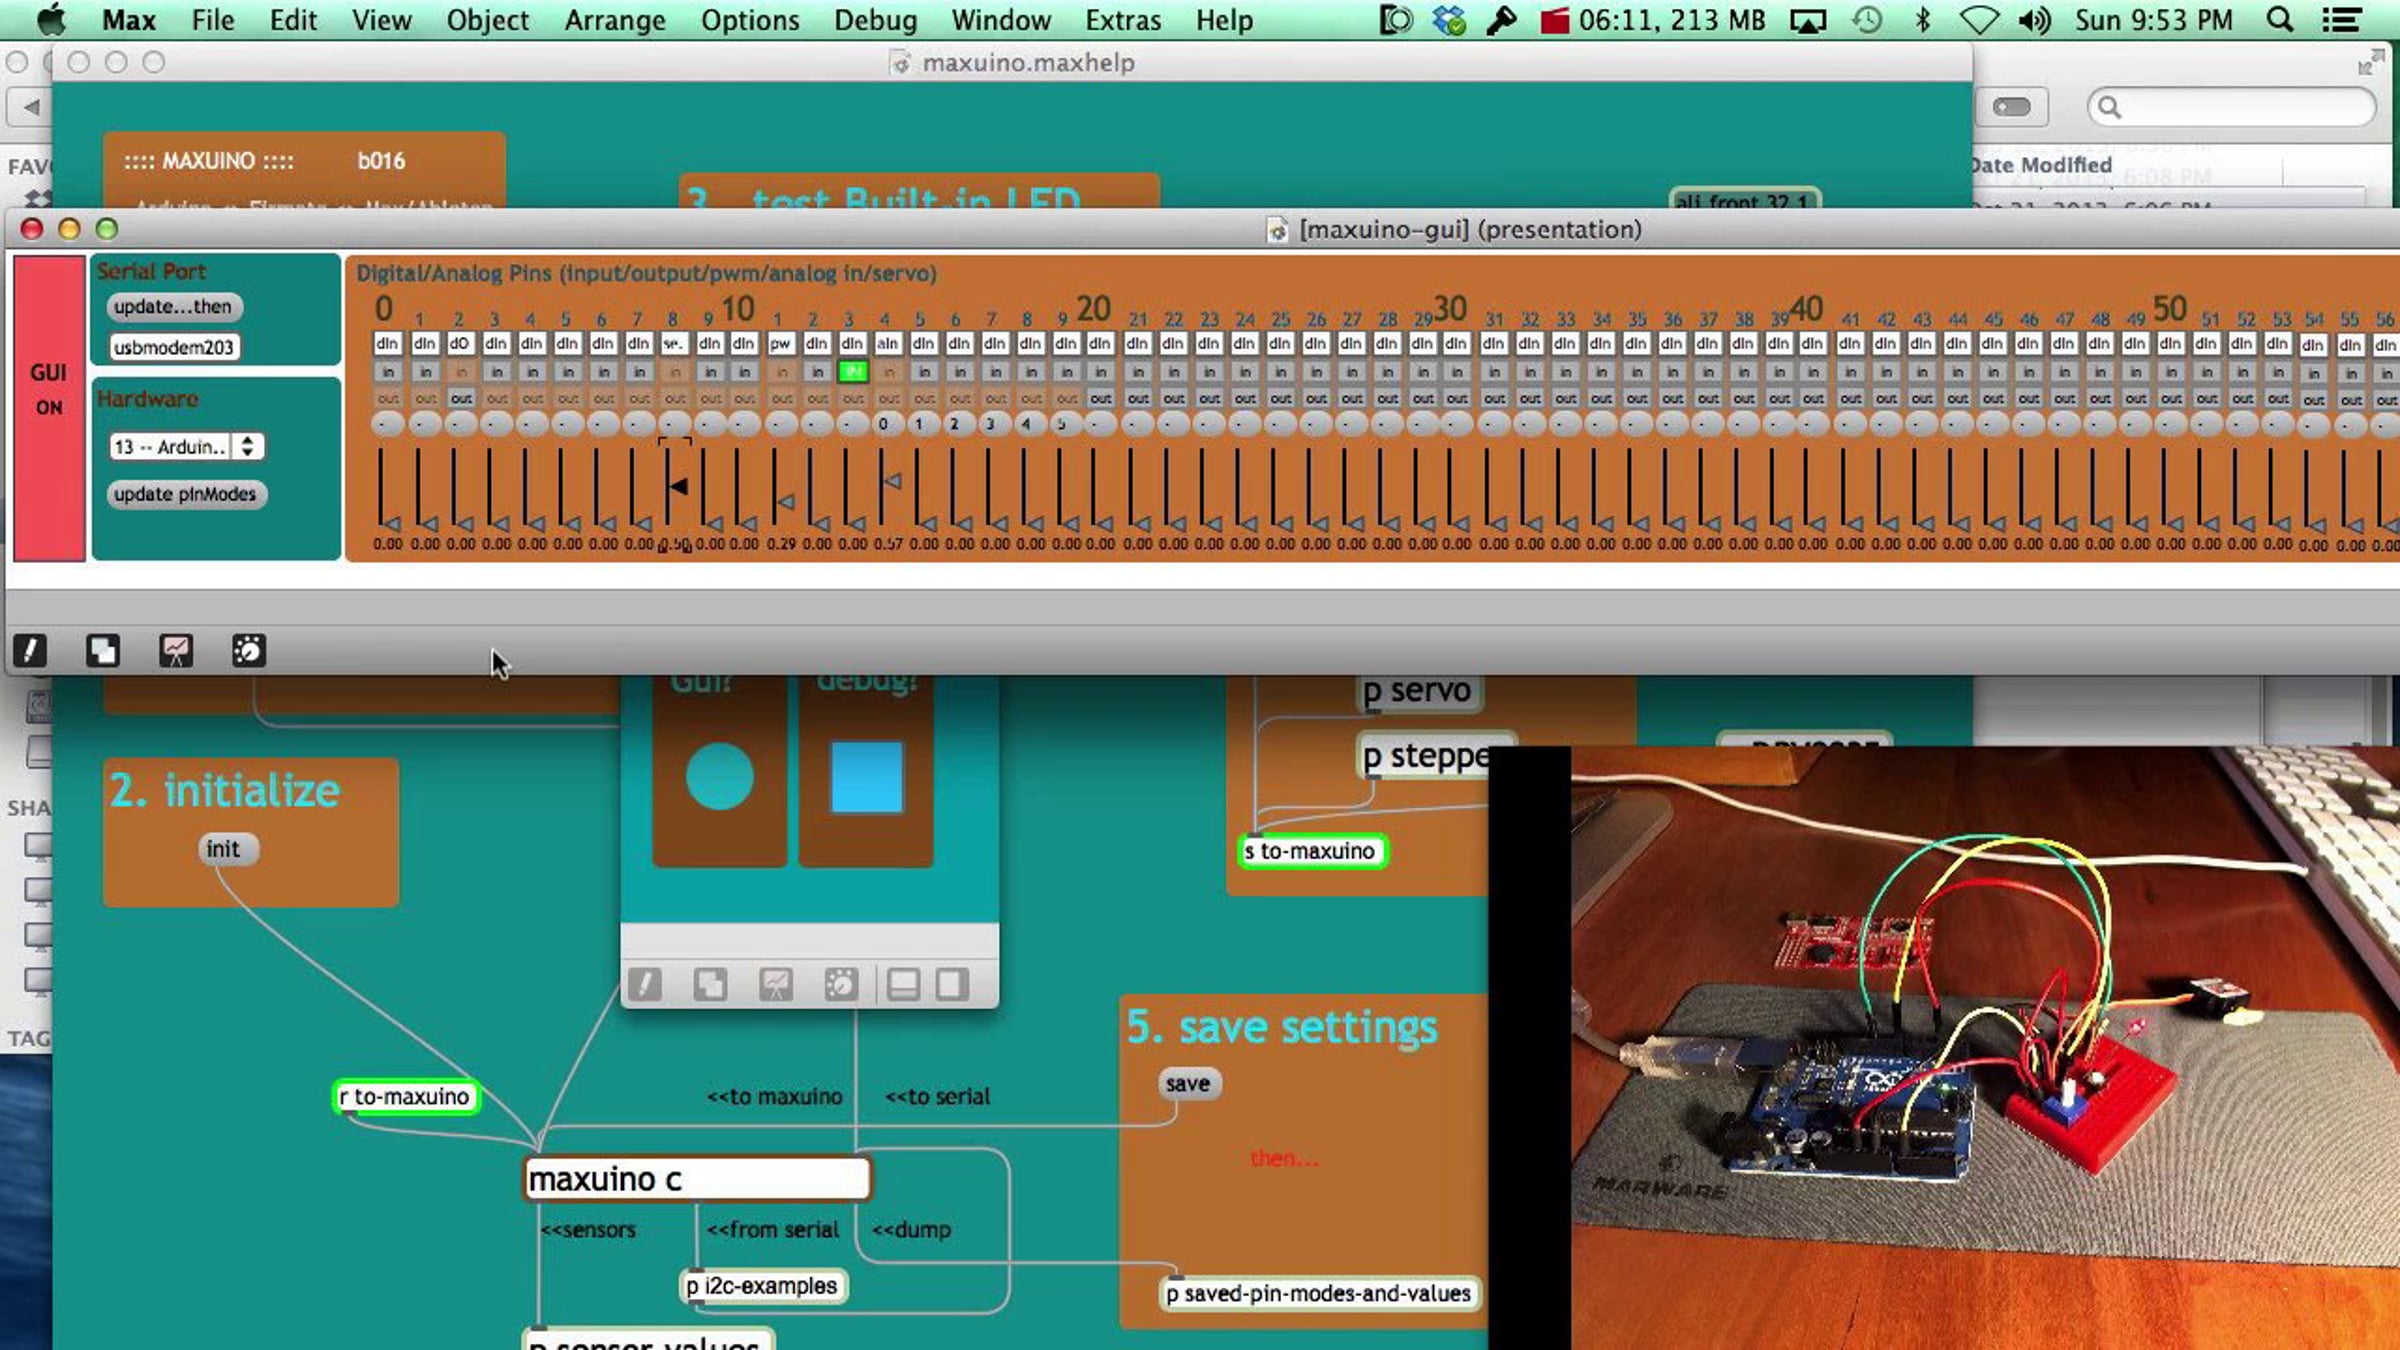The height and width of the screenshot is (1350, 2400).
Task: Click the pin 14 slider at 0.57
Action: [891, 481]
